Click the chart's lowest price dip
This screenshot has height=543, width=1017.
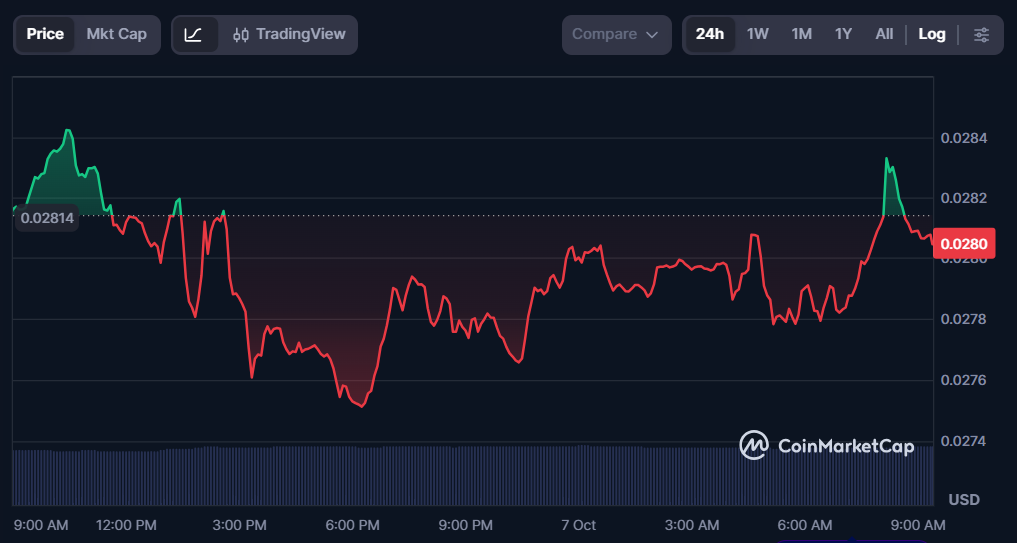tap(361, 406)
